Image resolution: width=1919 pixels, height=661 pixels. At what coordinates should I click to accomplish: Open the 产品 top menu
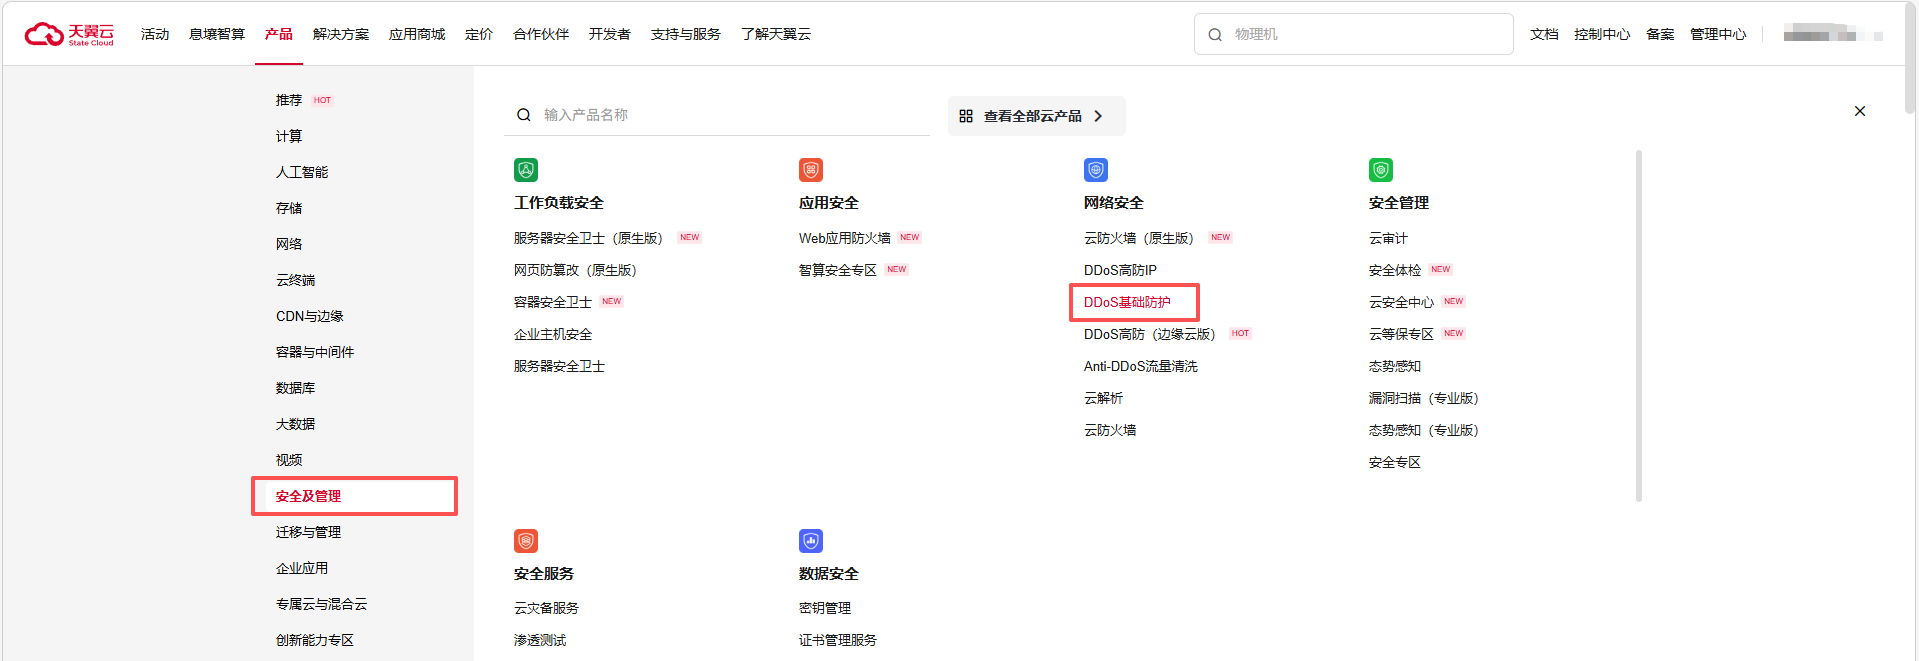point(279,34)
